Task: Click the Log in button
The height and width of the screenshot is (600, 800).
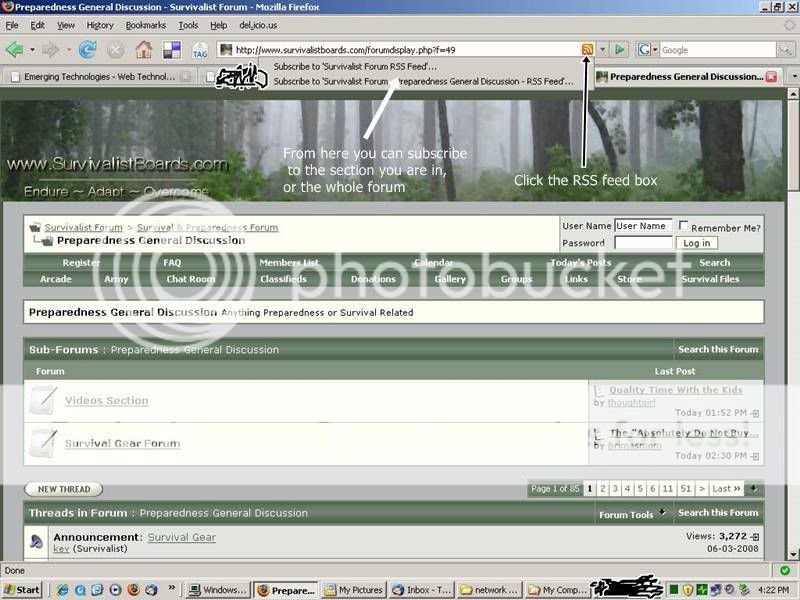Action: [x=696, y=243]
